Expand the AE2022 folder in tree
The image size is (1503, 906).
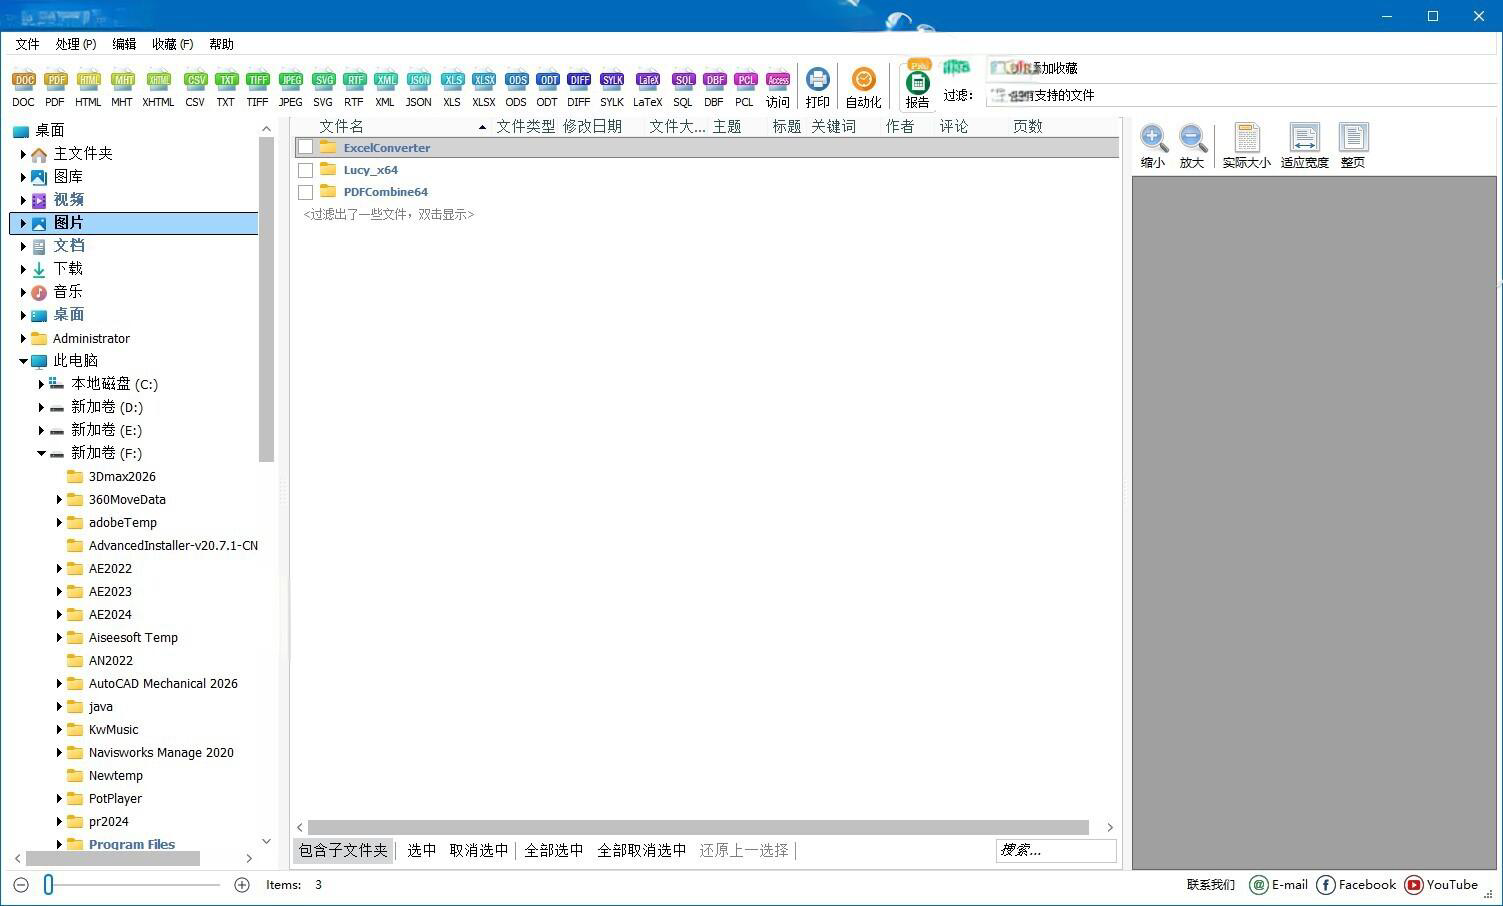[59, 568]
